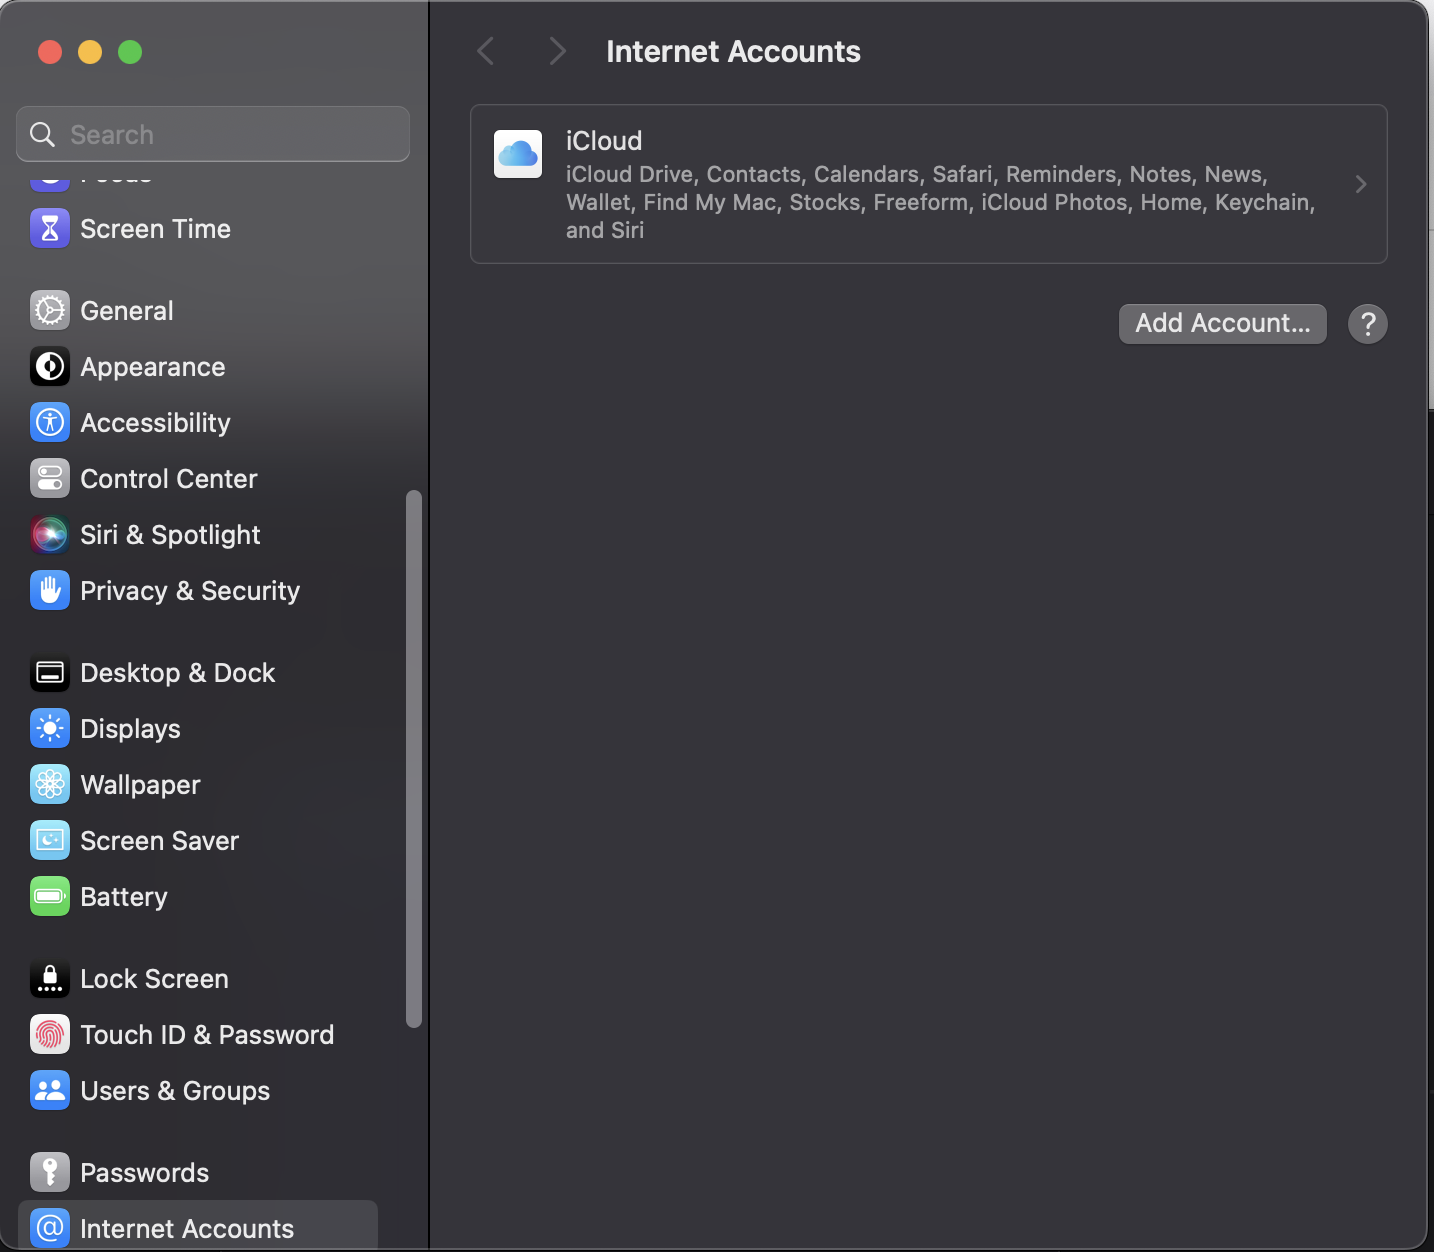Click the sidebar vertical scrollbar
Viewport: 1434px width, 1252px height.
click(x=414, y=758)
